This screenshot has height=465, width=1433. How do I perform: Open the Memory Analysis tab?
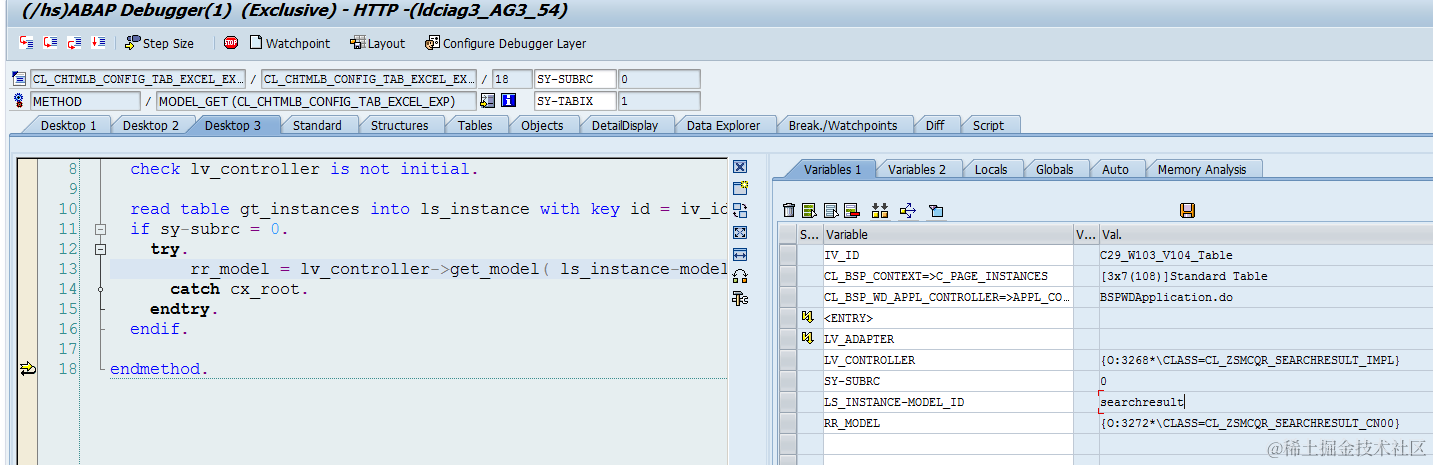tap(1202, 169)
